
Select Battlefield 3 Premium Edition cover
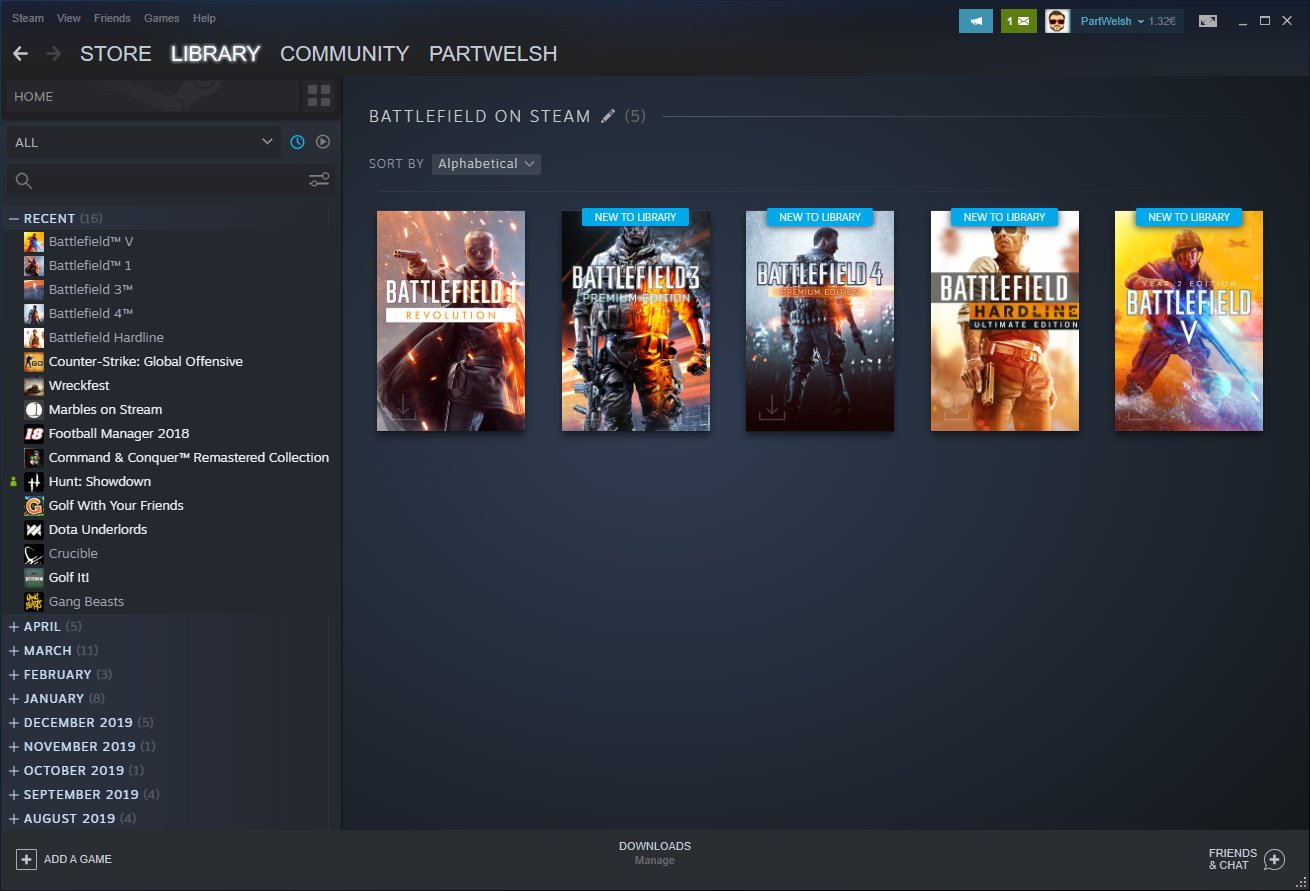coord(636,321)
